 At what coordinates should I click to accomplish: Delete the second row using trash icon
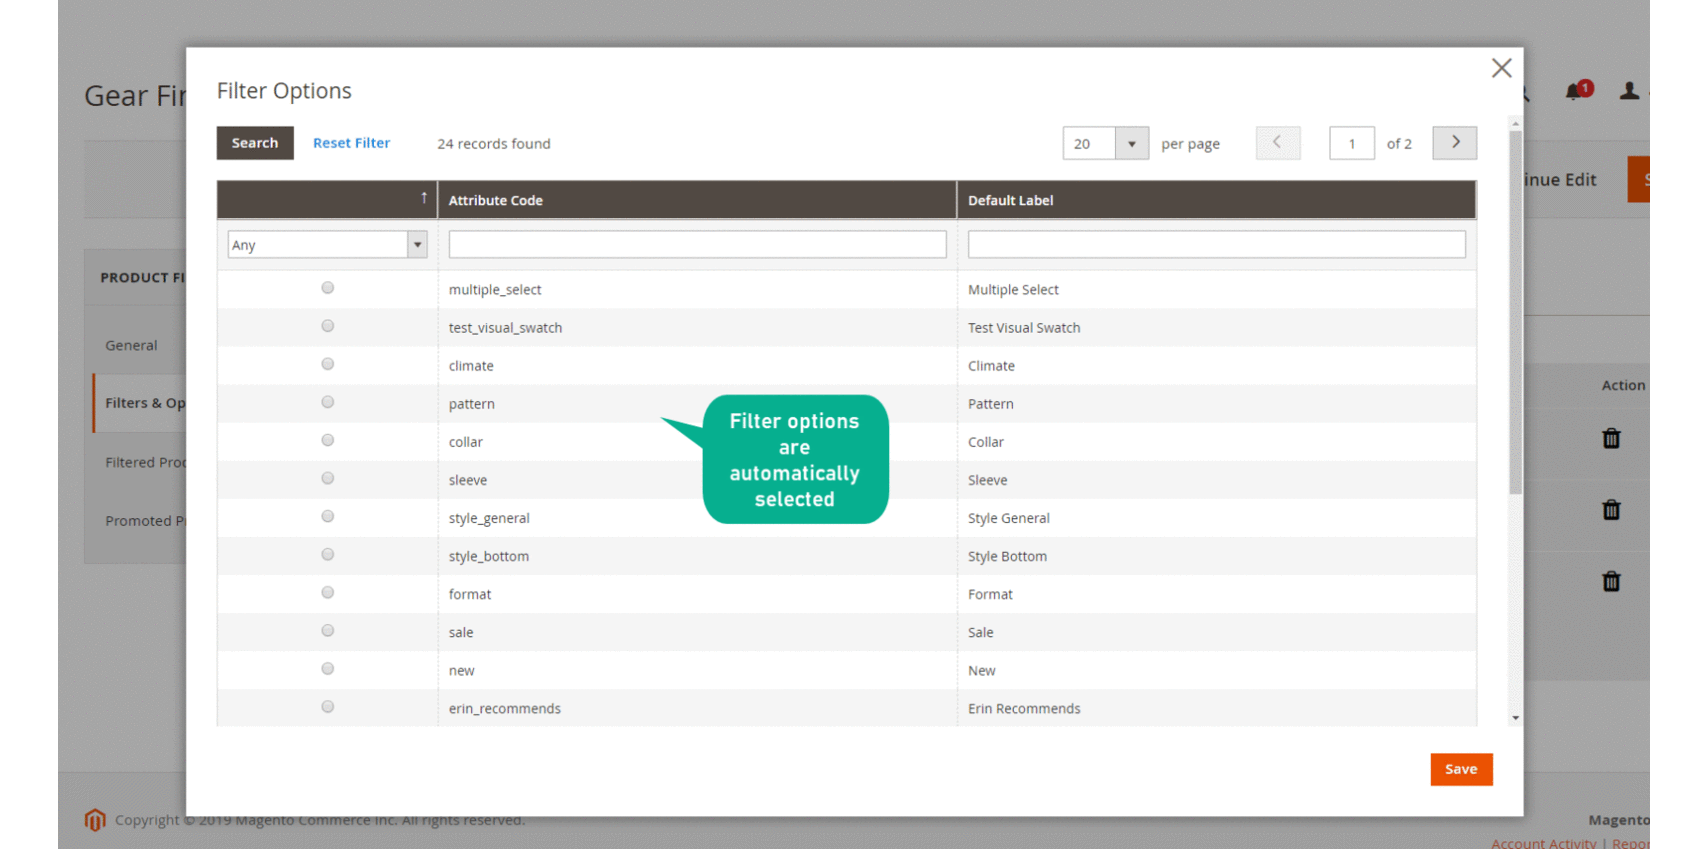pyautogui.click(x=1611, y=510)
